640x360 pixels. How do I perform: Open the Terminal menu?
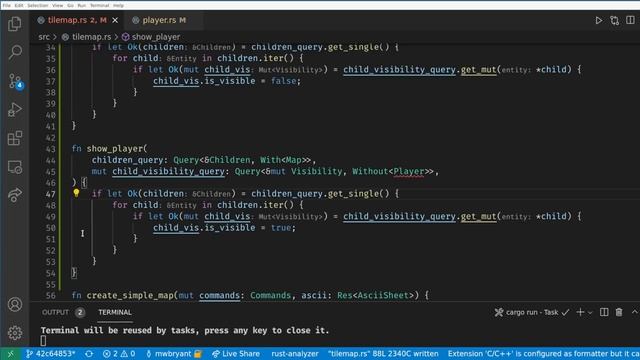pos(99,5)
